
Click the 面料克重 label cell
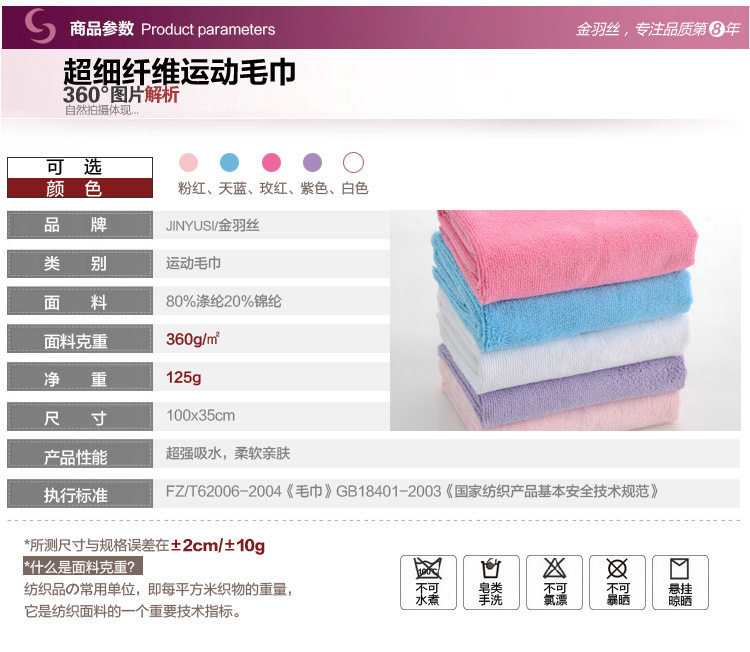[x=80, y=339]
